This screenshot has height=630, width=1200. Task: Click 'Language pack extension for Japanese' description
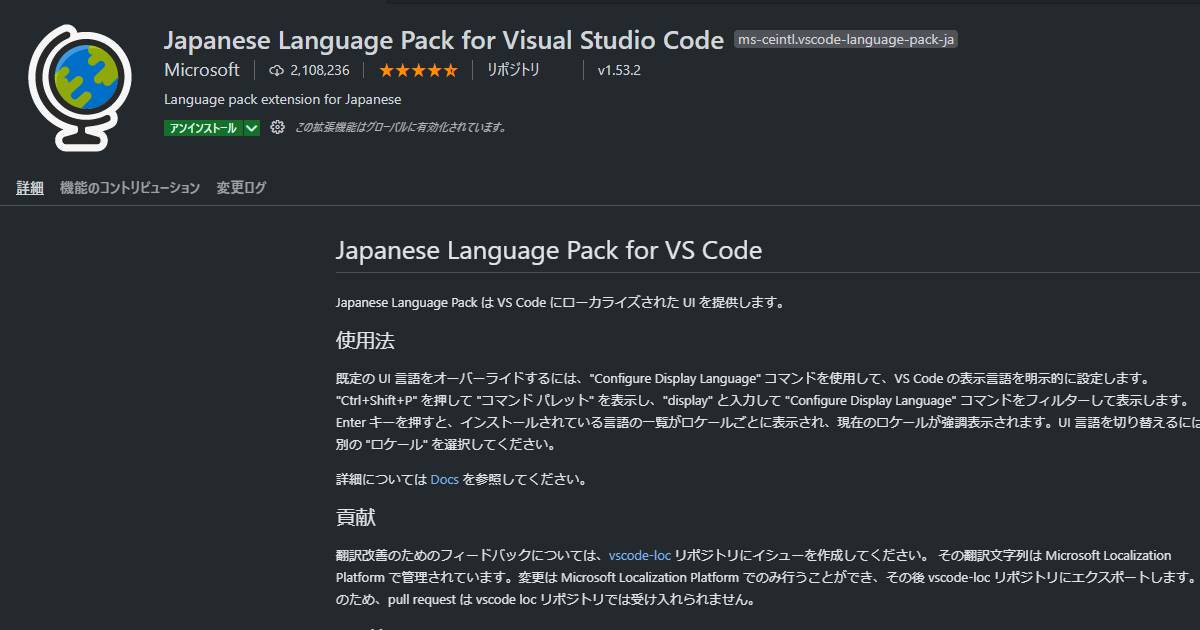283,100
